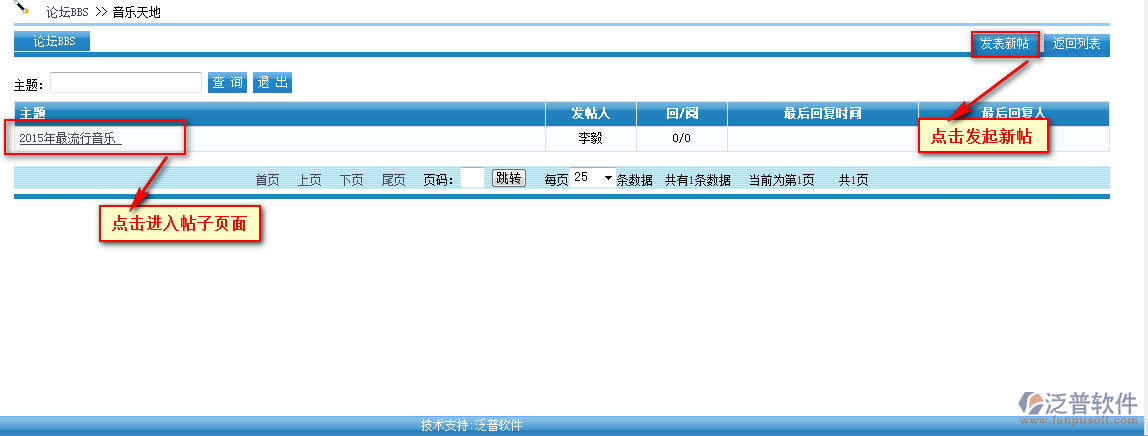The image size is (1148, 436).
Task: Click the 当前为第1页 text
Action: coord(782,180)
